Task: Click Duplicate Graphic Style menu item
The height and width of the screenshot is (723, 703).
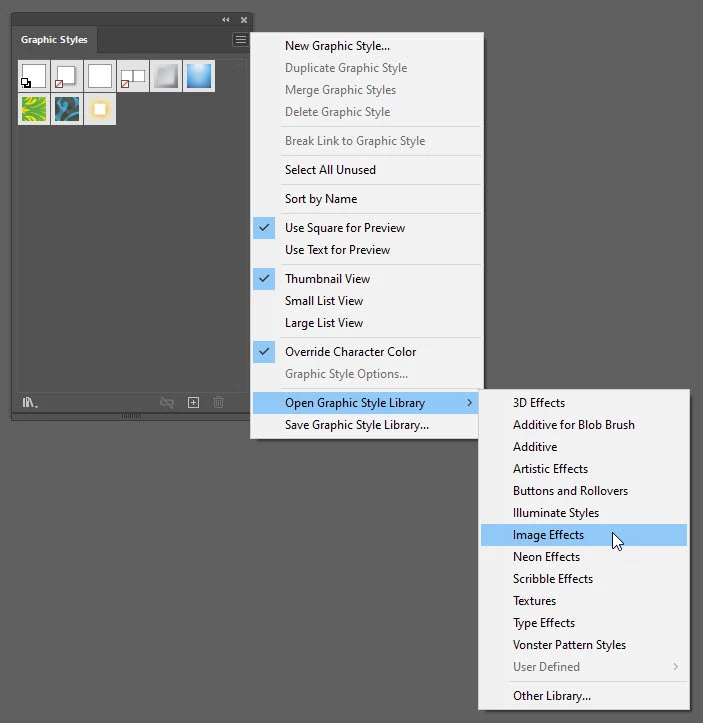Action: (367, 68)
